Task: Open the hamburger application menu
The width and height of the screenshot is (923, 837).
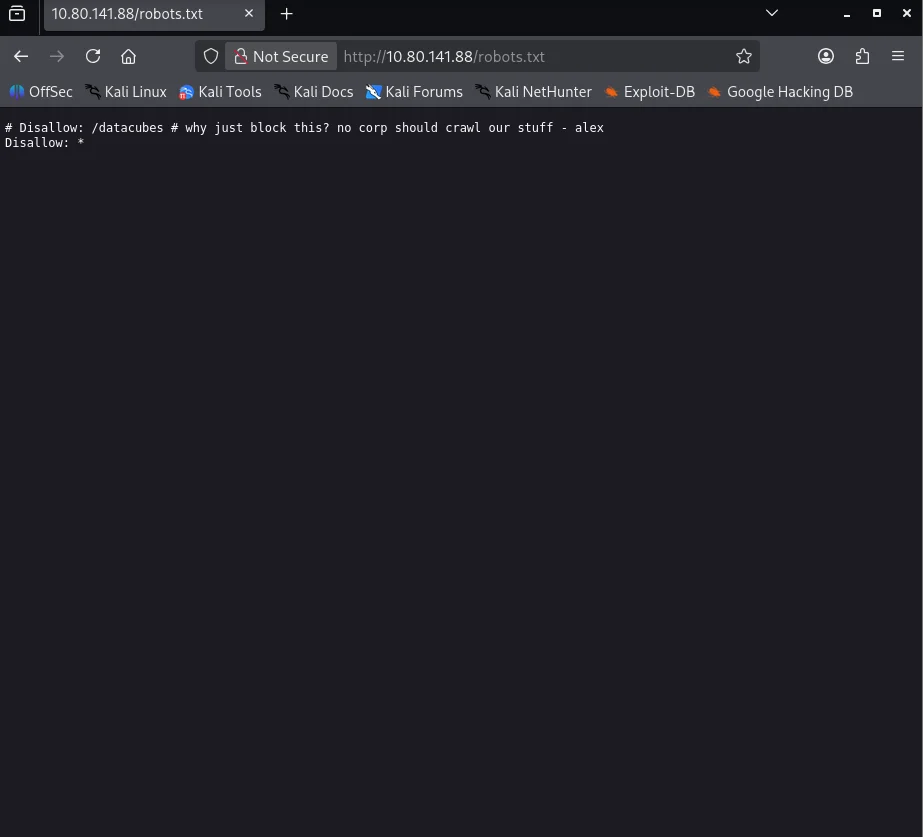Action: [898, 56]
